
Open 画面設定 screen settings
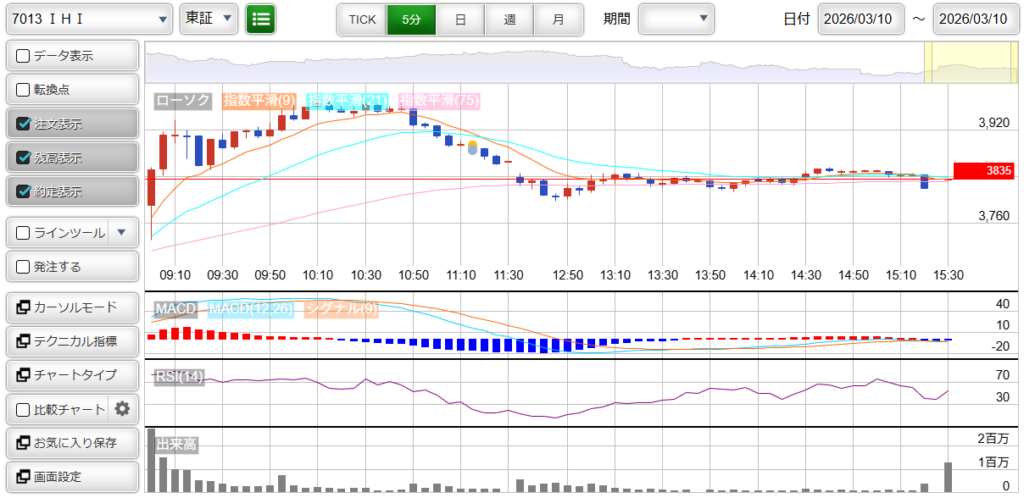(x=71, y=477)
